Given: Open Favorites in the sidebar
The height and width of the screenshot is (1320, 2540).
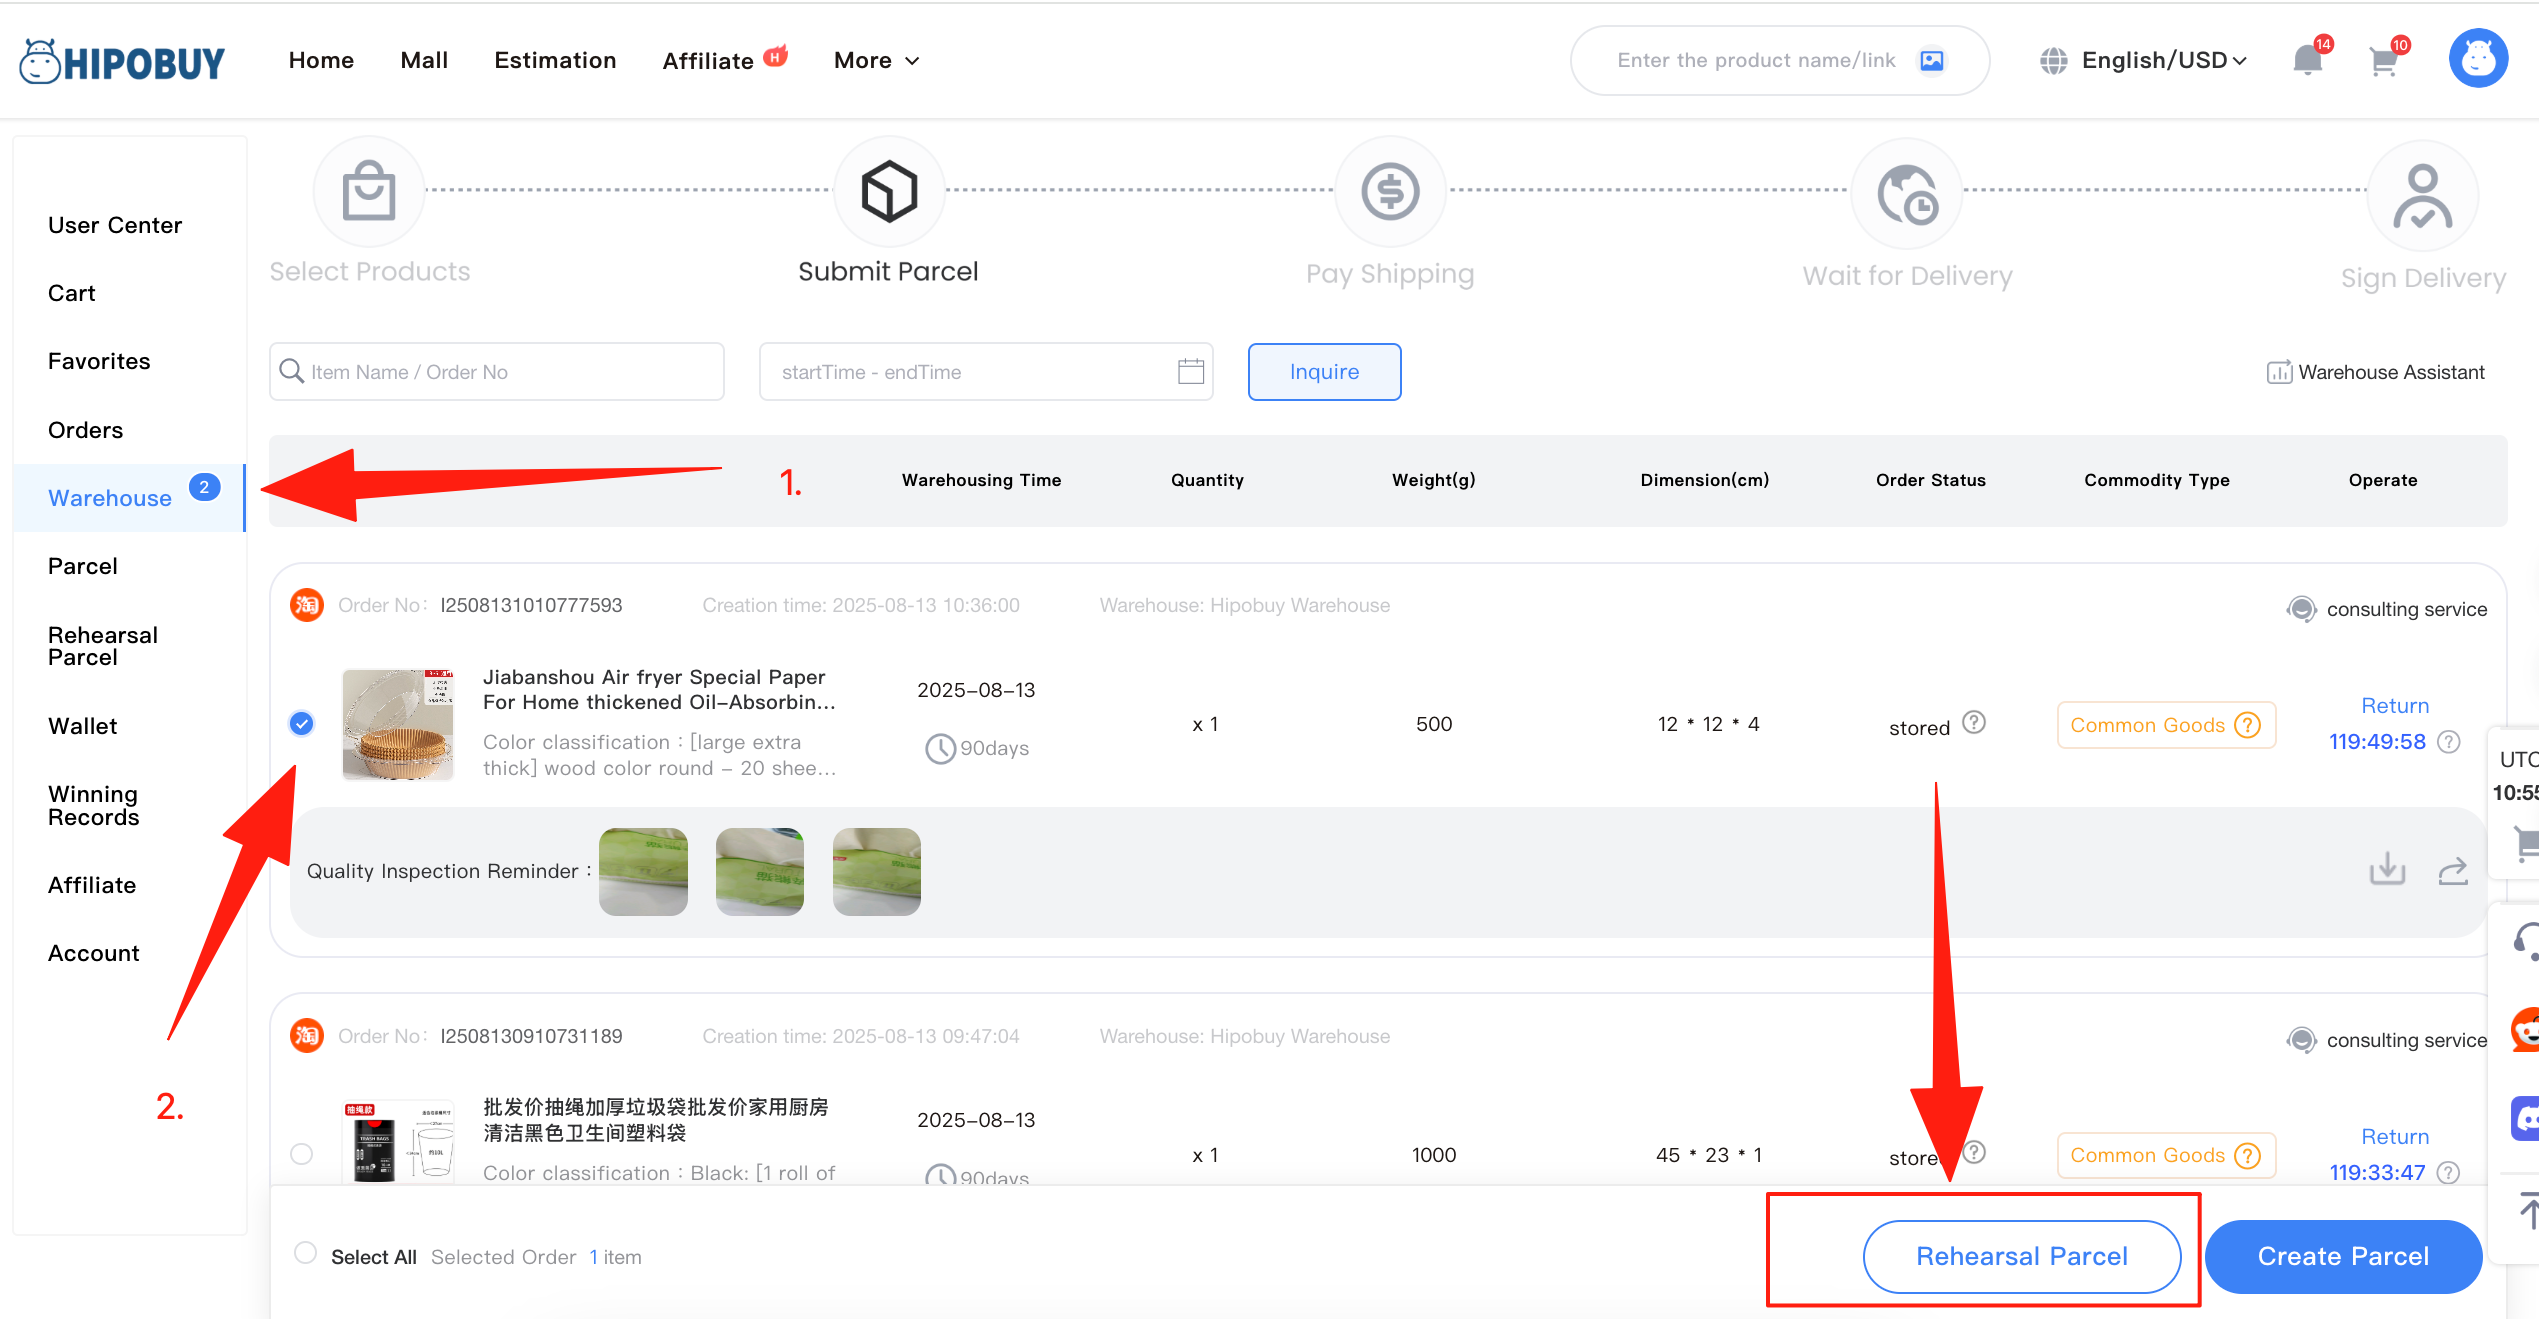Looking at the screenshot, I should click(99, 361).
